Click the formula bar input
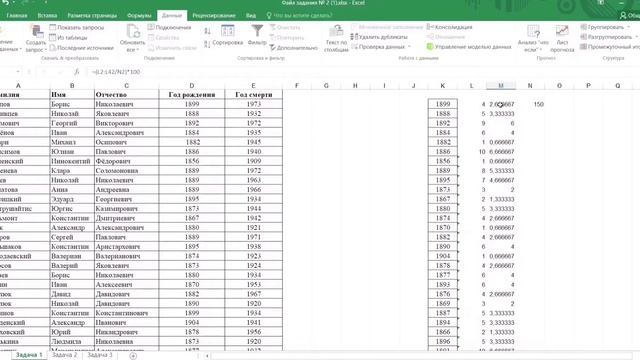The height and width of the screenshot is (360, 640). (363, 72)
